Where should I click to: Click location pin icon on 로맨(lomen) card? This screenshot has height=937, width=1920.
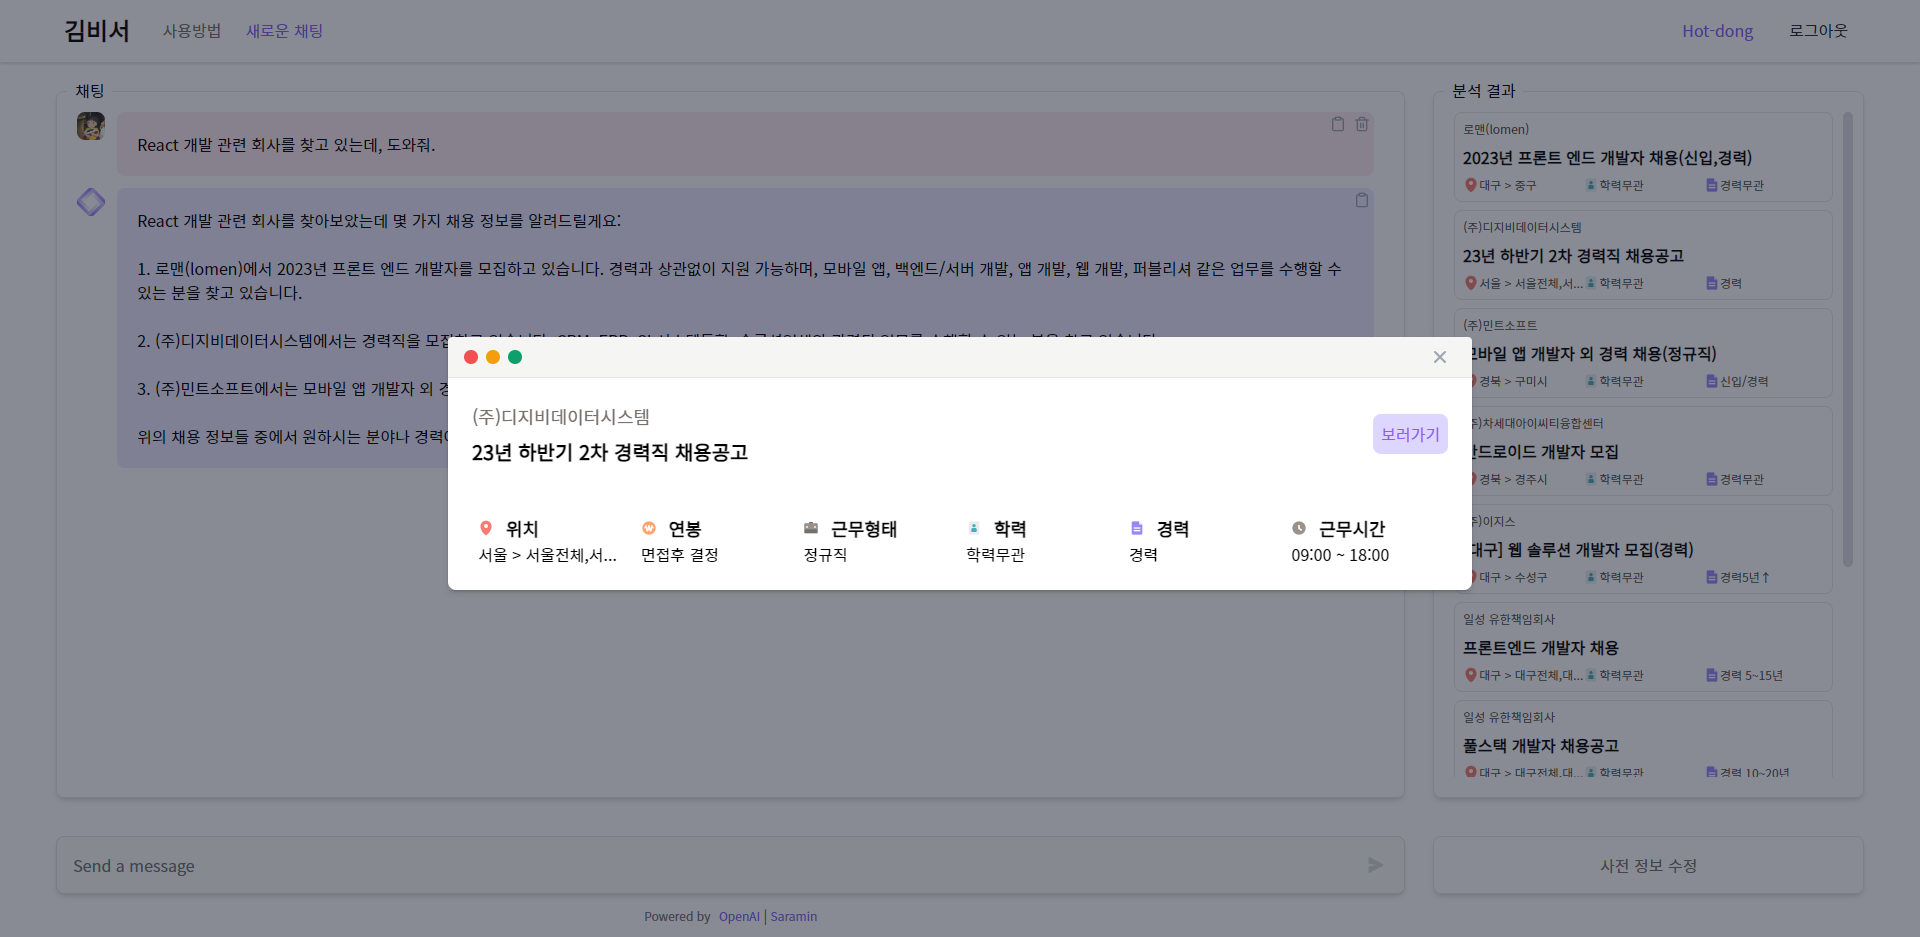pos(1471,185)
